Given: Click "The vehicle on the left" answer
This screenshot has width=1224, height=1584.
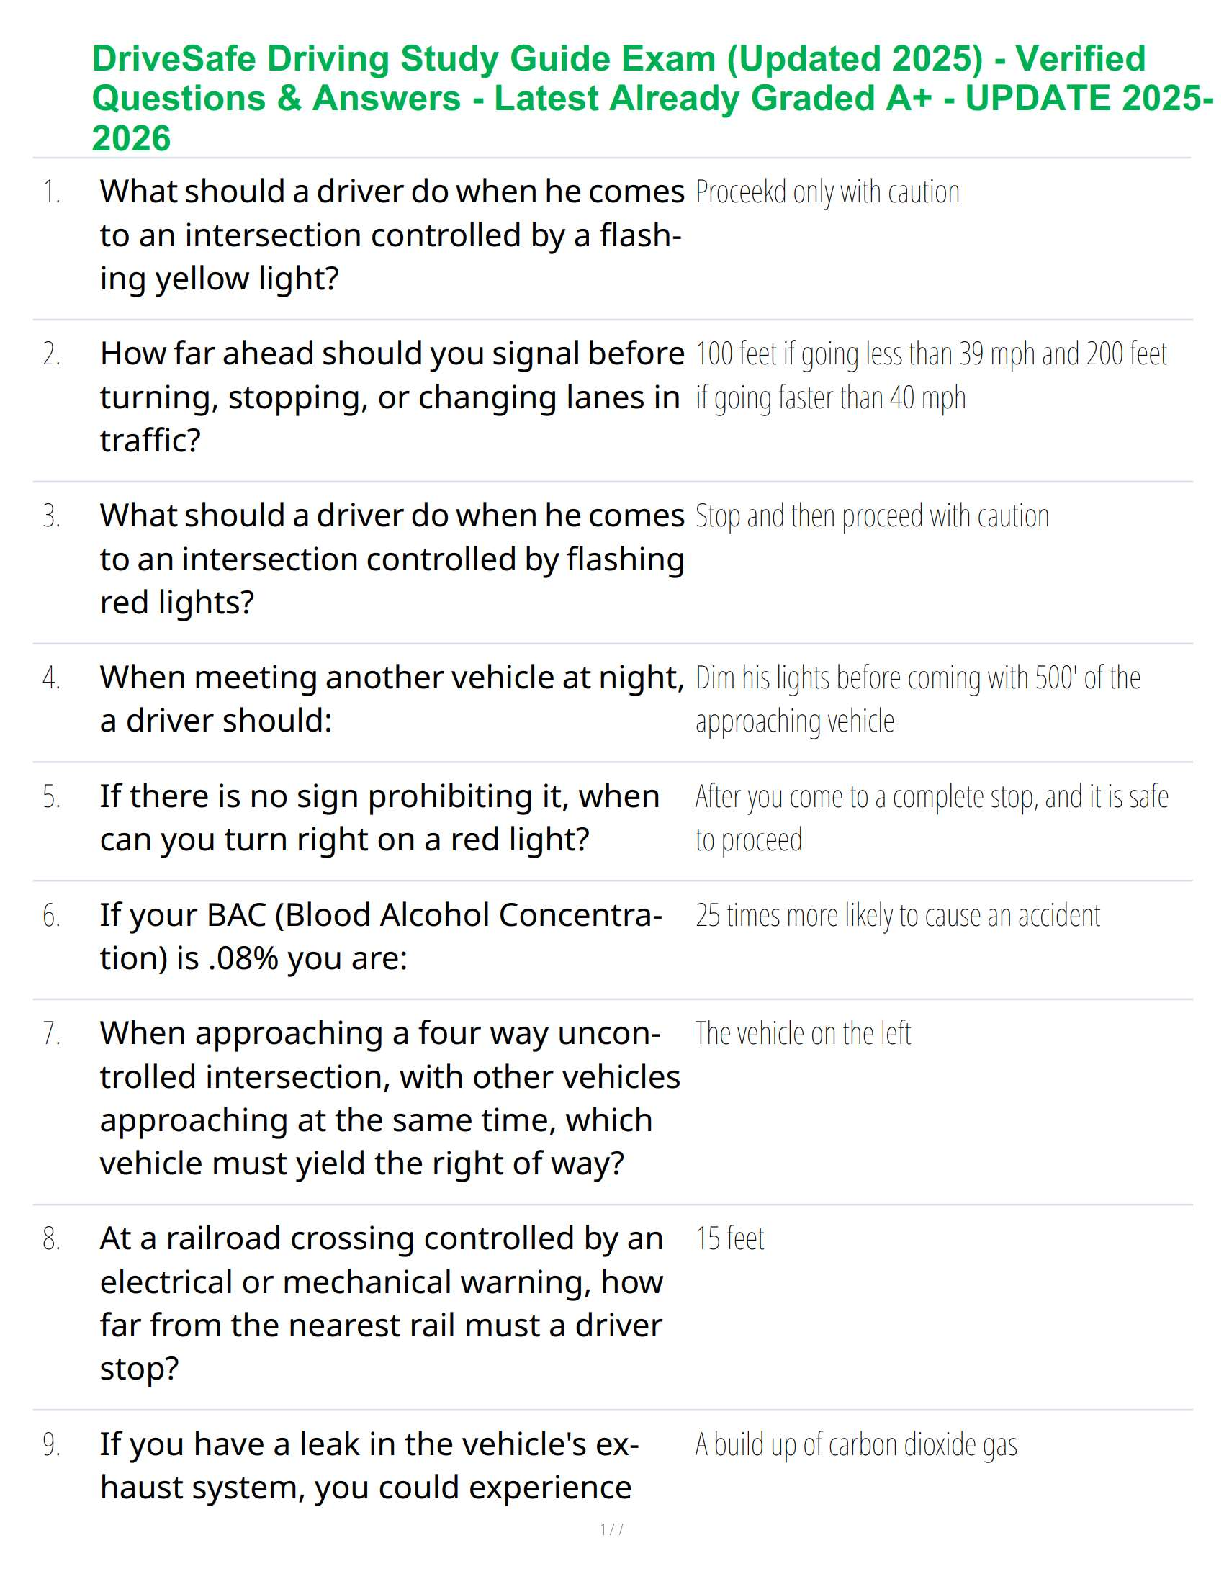Looking at the screenshot, I should click(803, 1034).
